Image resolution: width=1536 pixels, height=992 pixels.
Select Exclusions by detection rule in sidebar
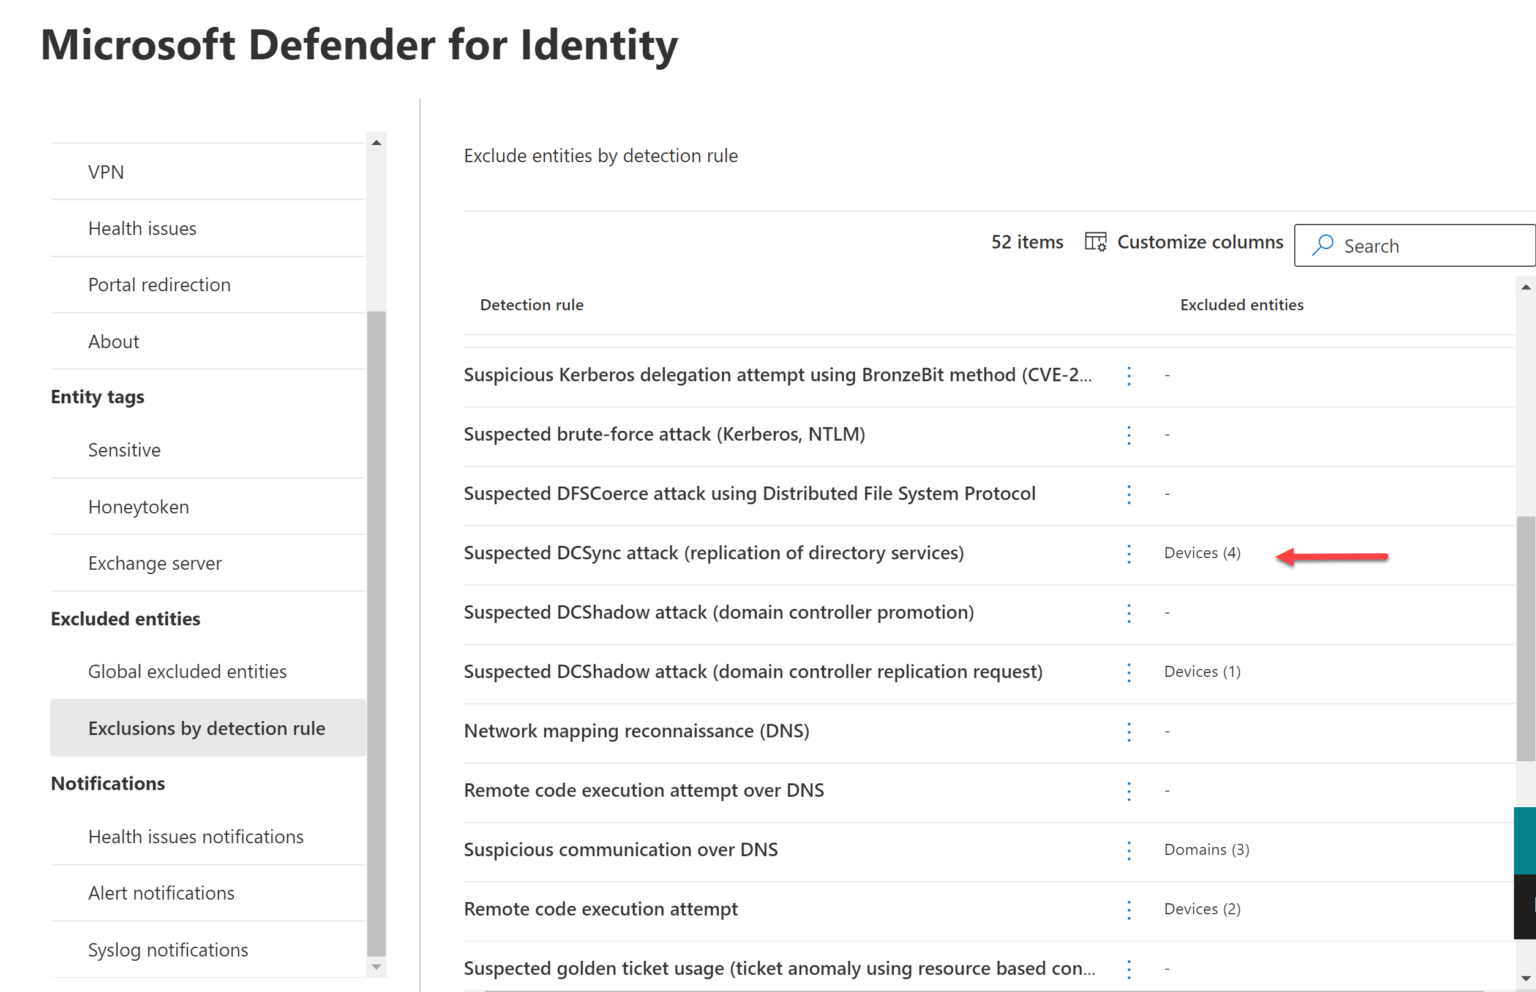point(207,728)
